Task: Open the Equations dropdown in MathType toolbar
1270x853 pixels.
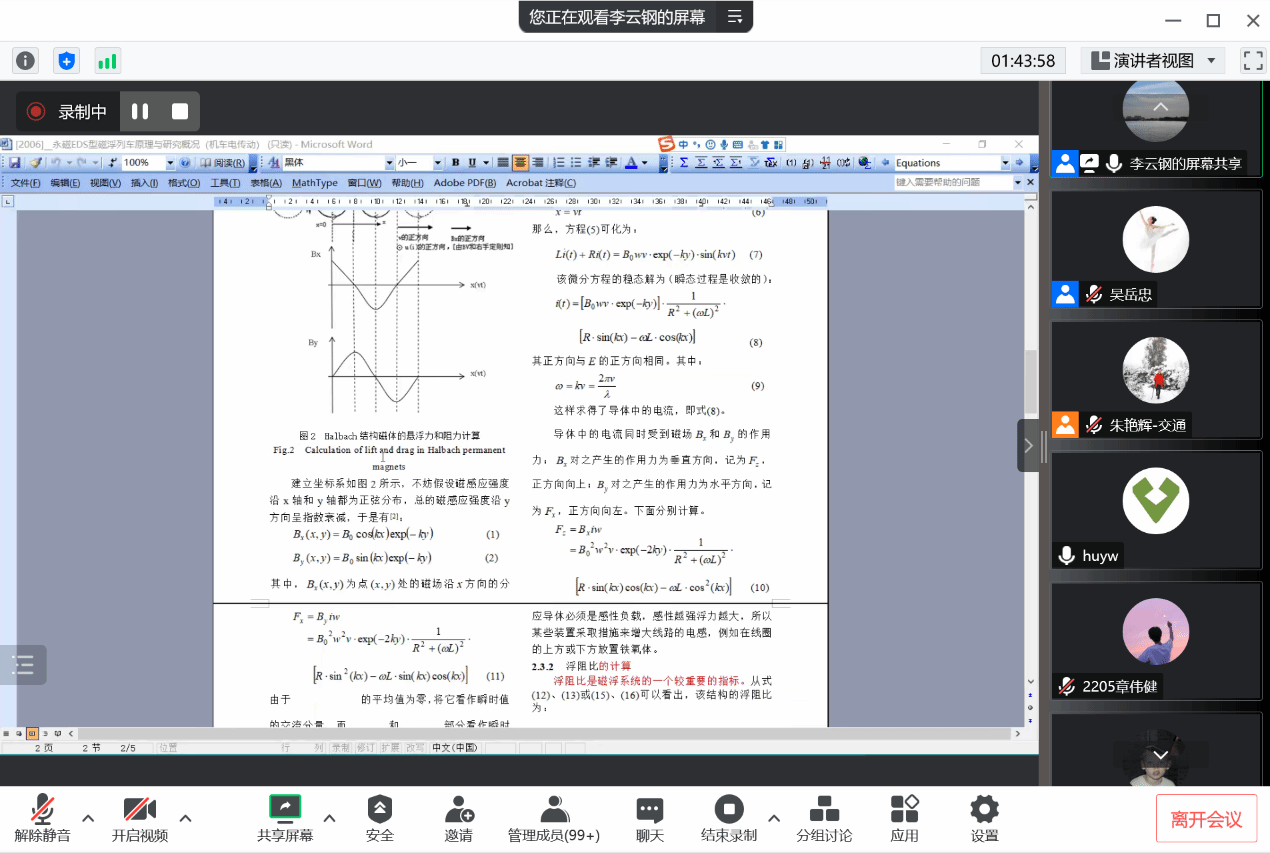Action: click(x=1006, y=162)
